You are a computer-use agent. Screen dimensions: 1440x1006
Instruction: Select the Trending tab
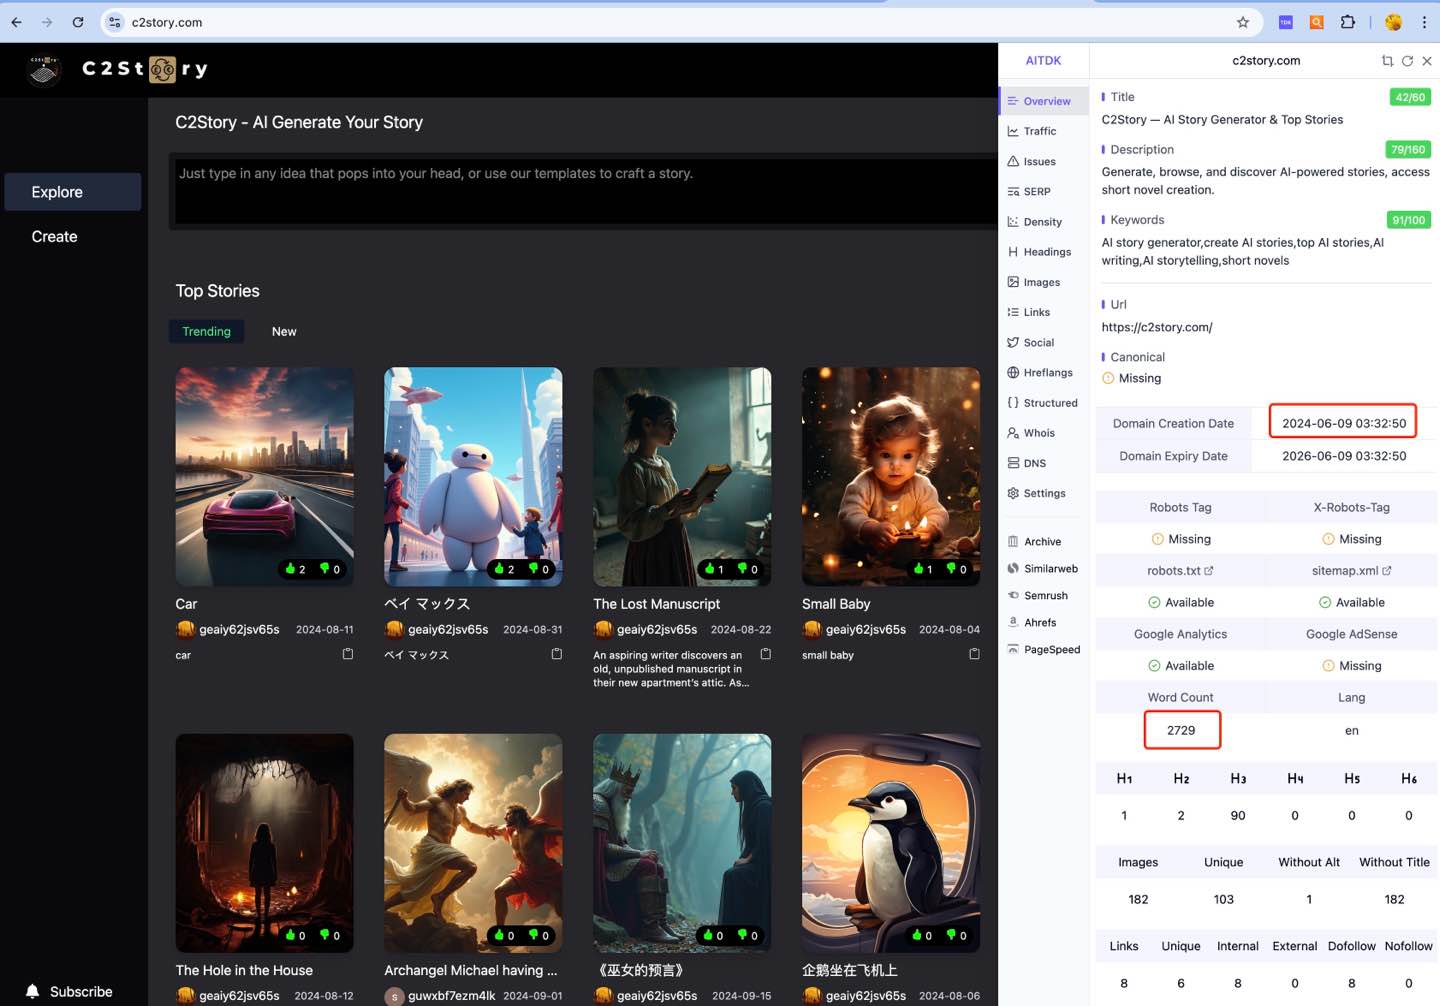pyautogui.click(x=206, y=331)
